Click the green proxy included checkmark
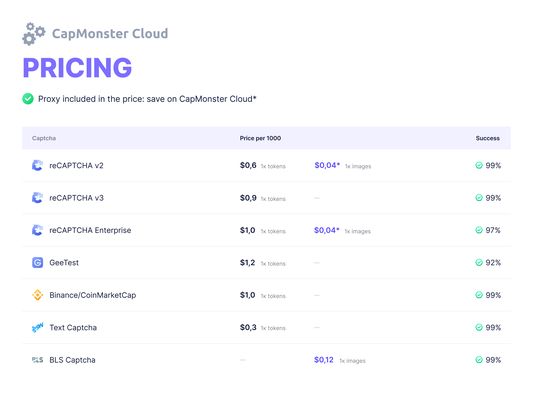 [28, 99]
